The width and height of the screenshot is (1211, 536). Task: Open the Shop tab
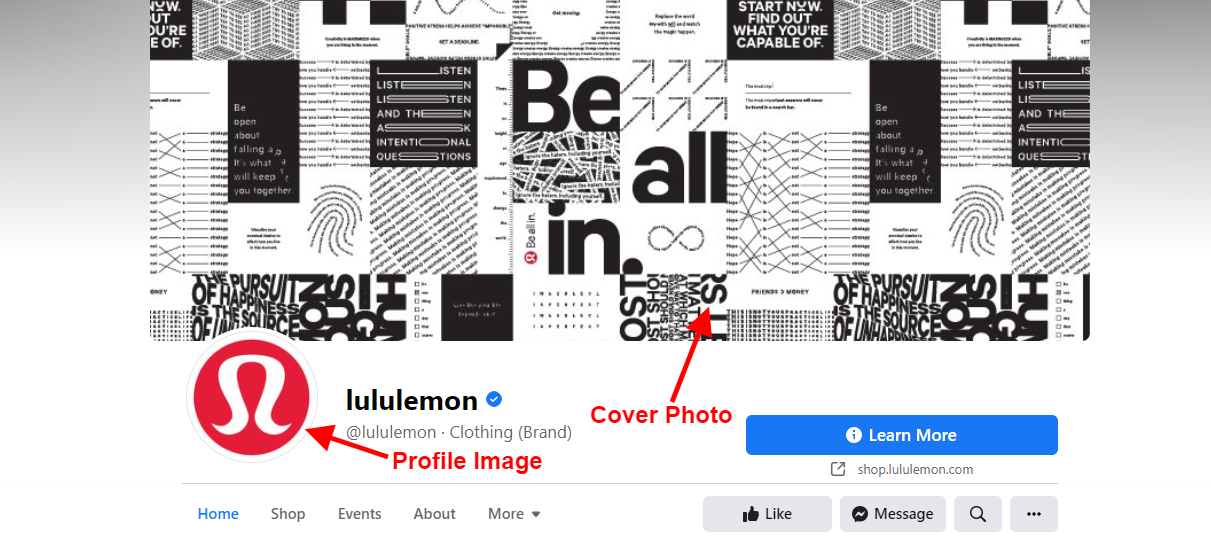(288, 514)
